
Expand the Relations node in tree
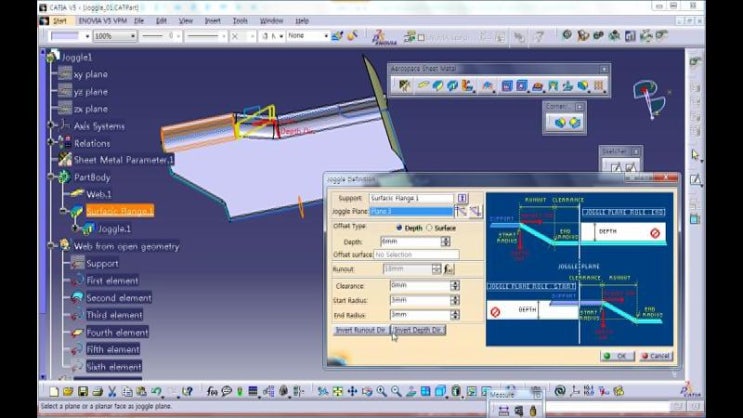(52, 143)
